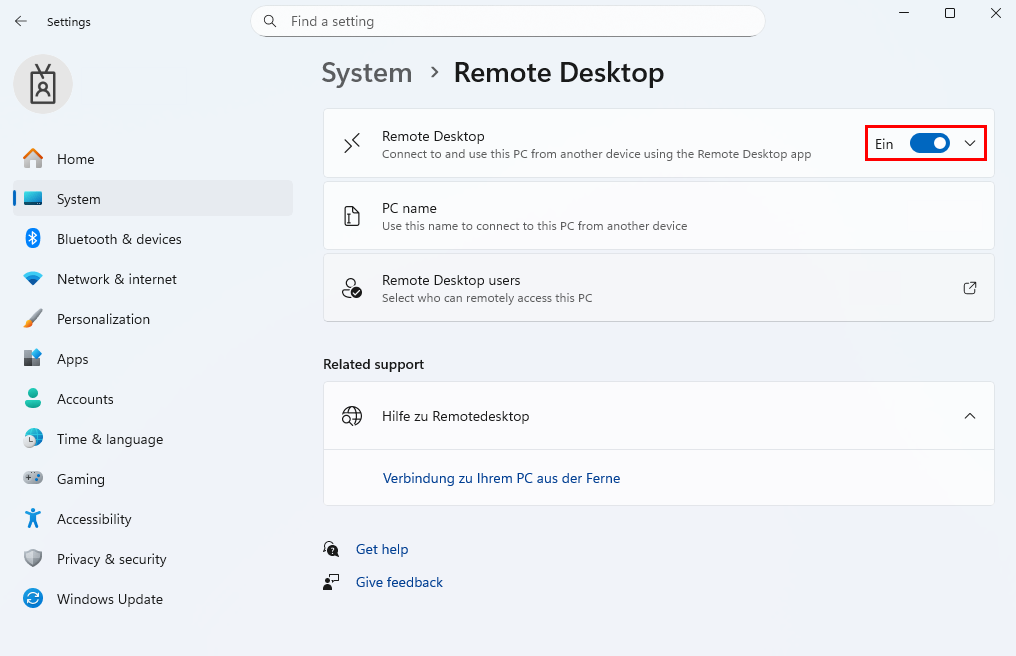The image size is (1016, 656).
Task: Click the globe icon beside Hilfe zu Remotedesktop
Action: 352,416
